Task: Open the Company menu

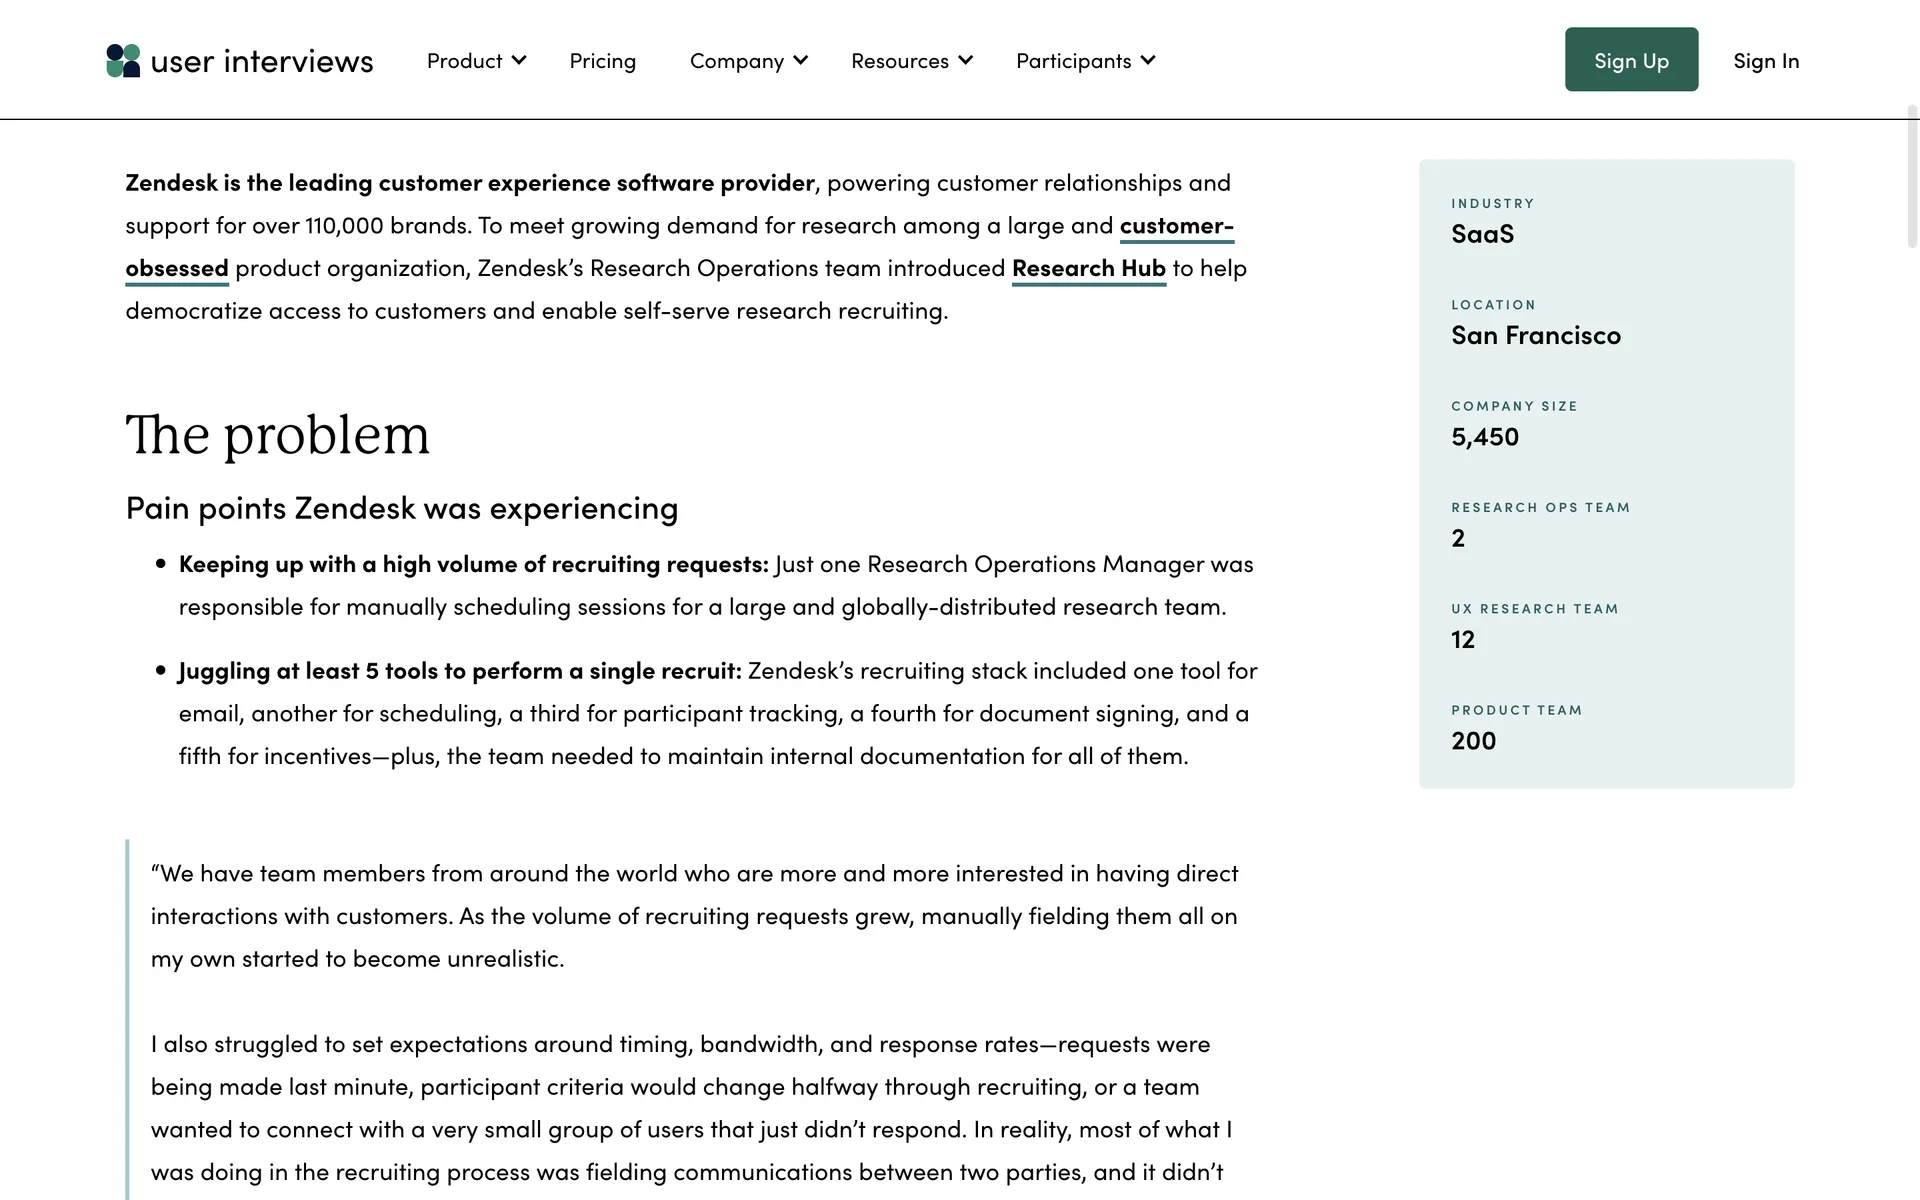Action: pyautogui.click(x=736, y=61)
